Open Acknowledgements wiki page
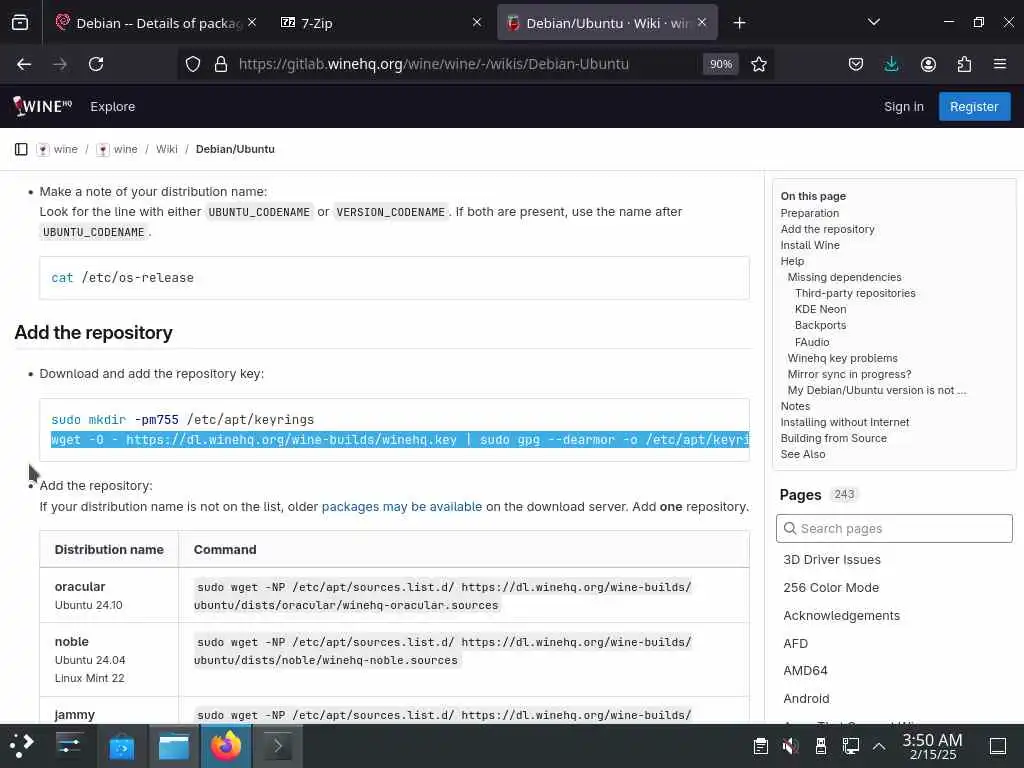Image resolution: width=1024 pixels, height=768 pixels. (x=841, y=616)
